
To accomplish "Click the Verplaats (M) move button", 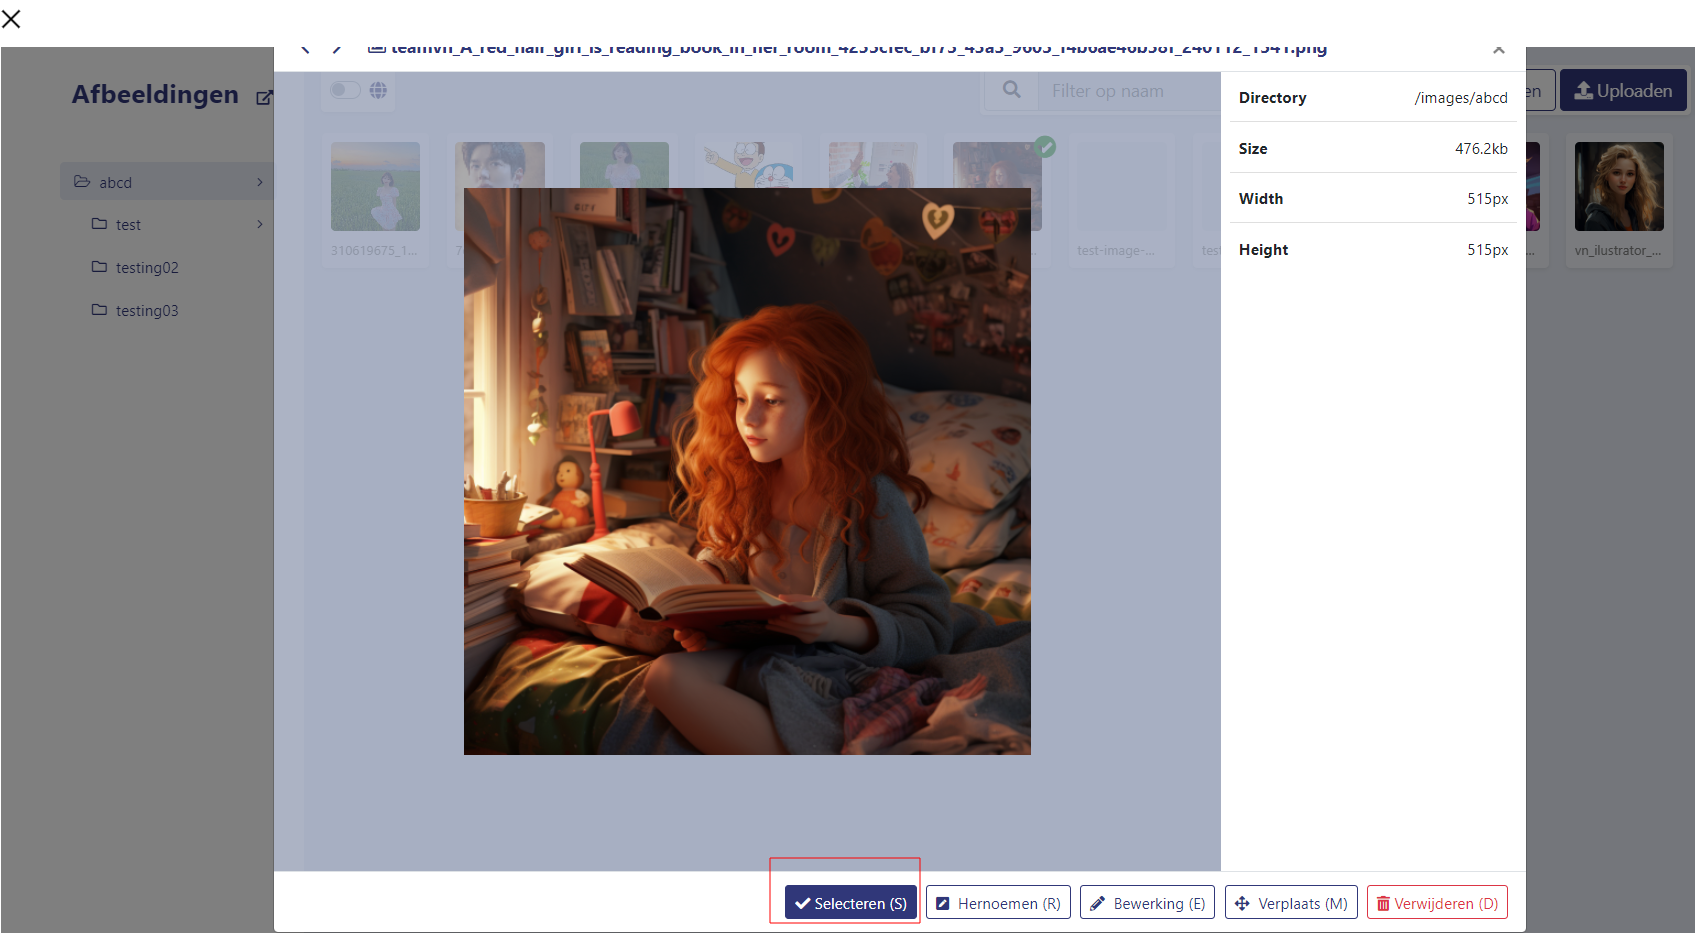I will pyautogui.click(x=1291, y=903).
